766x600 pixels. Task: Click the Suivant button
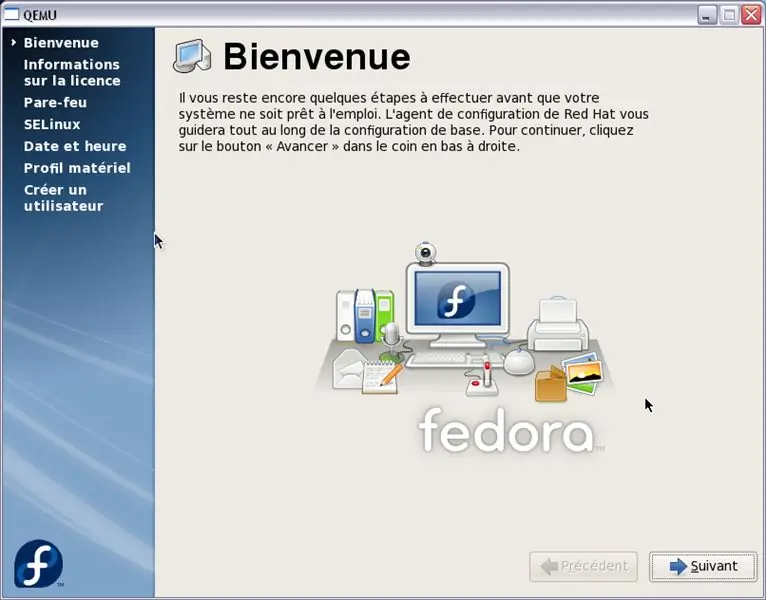pos(703,566)
